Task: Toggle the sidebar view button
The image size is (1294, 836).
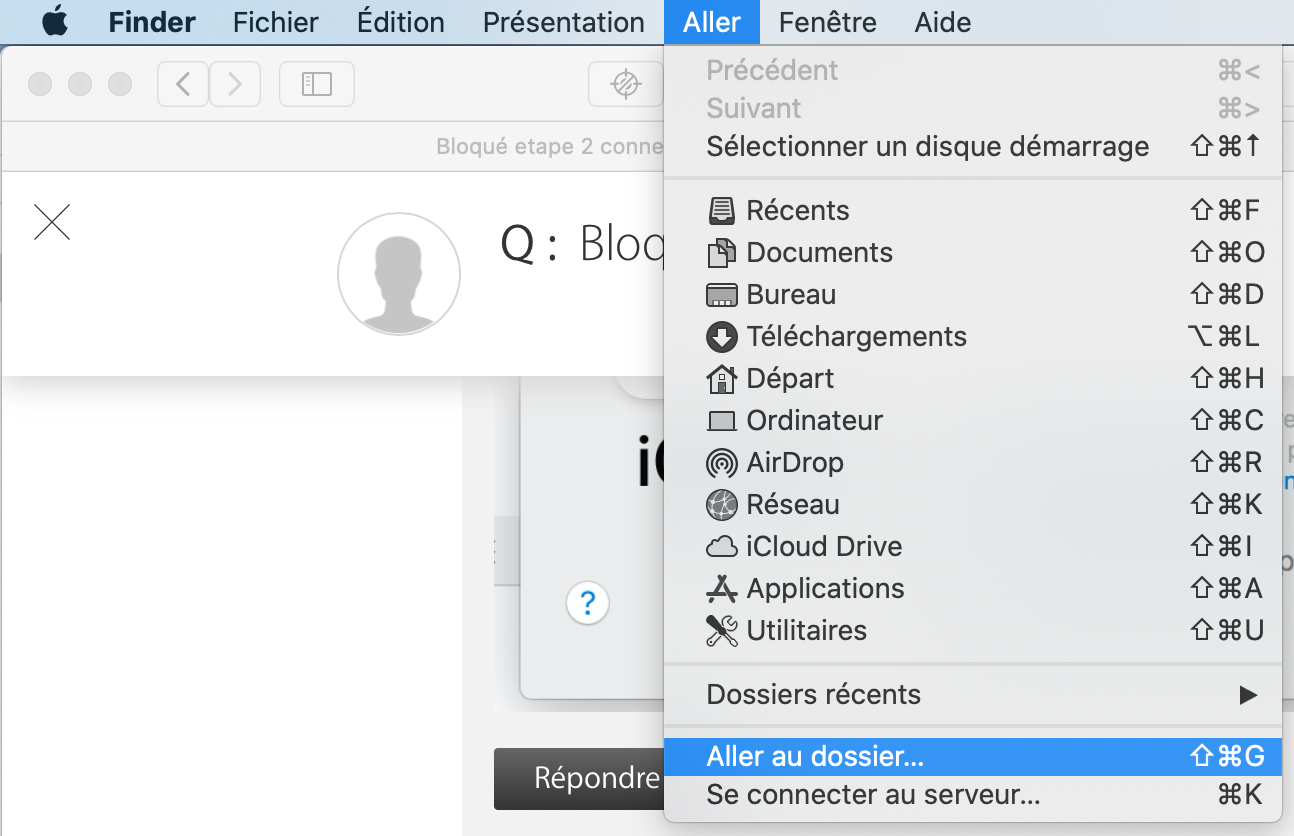Action: pyautogui.click(x=317, y=84)
